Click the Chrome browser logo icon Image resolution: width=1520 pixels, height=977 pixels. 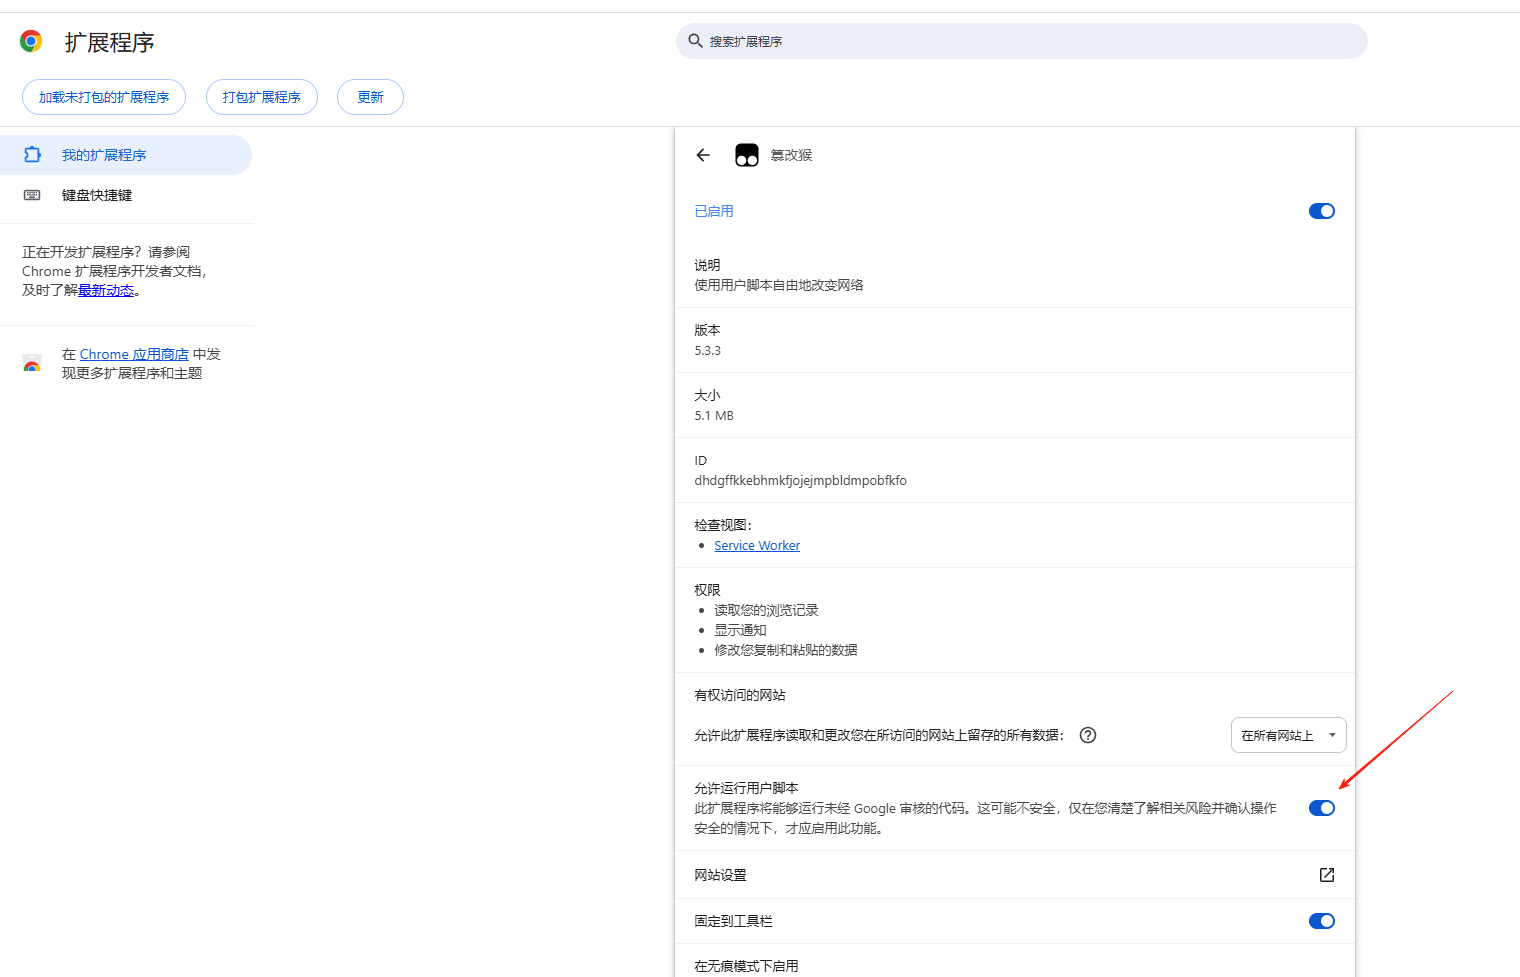[x=30, y=40]
